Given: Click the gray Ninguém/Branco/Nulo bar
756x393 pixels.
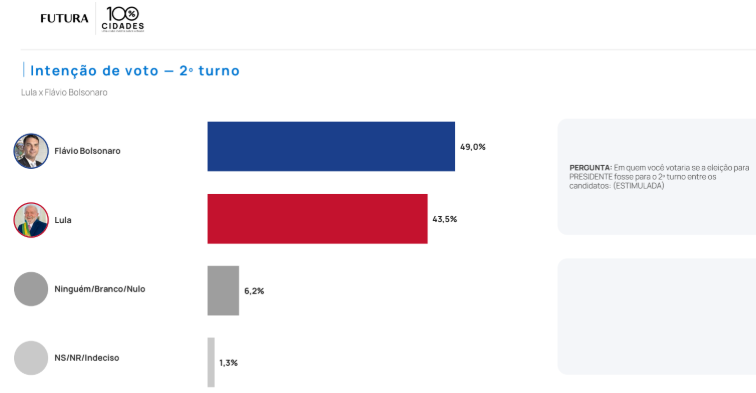Looking at the screenshot, I should pyautogui.click(x=223, y=291).
